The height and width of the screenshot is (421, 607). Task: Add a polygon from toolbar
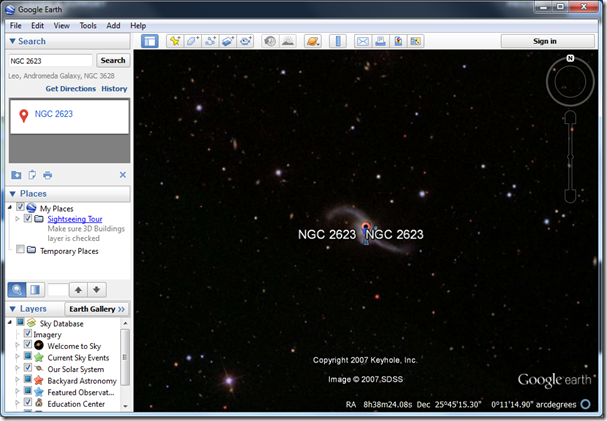192,41
